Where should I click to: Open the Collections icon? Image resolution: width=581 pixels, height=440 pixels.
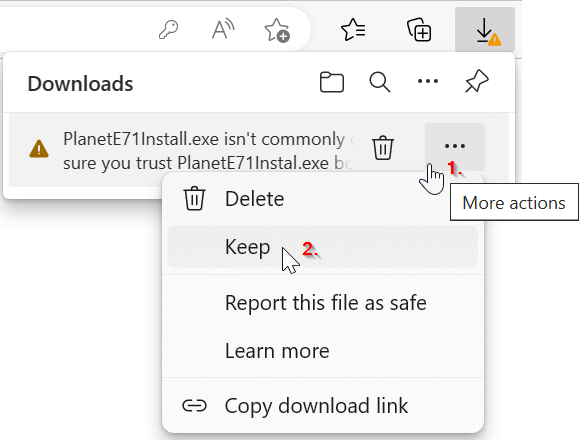pyautogui.click(x=419, y=30)
